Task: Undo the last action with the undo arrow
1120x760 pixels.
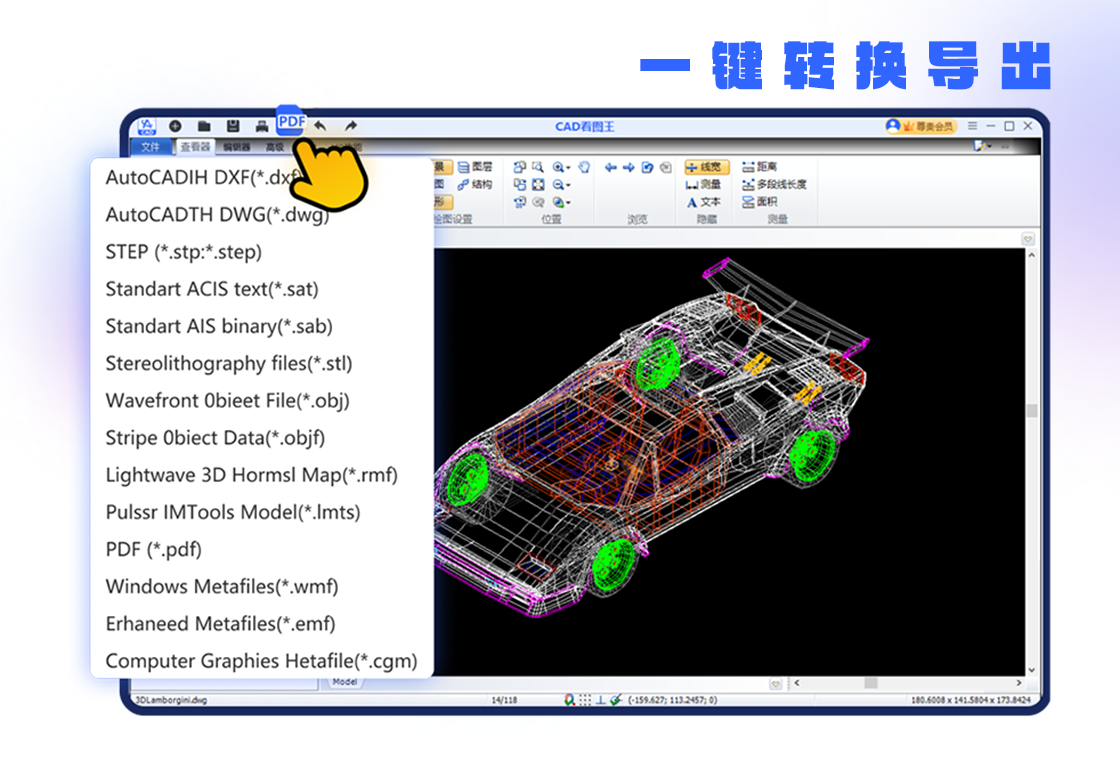Action: pos(320,126)
